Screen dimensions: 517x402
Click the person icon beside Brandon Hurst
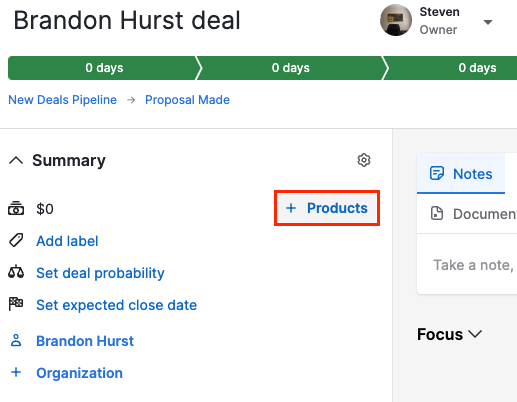point(16,341)
